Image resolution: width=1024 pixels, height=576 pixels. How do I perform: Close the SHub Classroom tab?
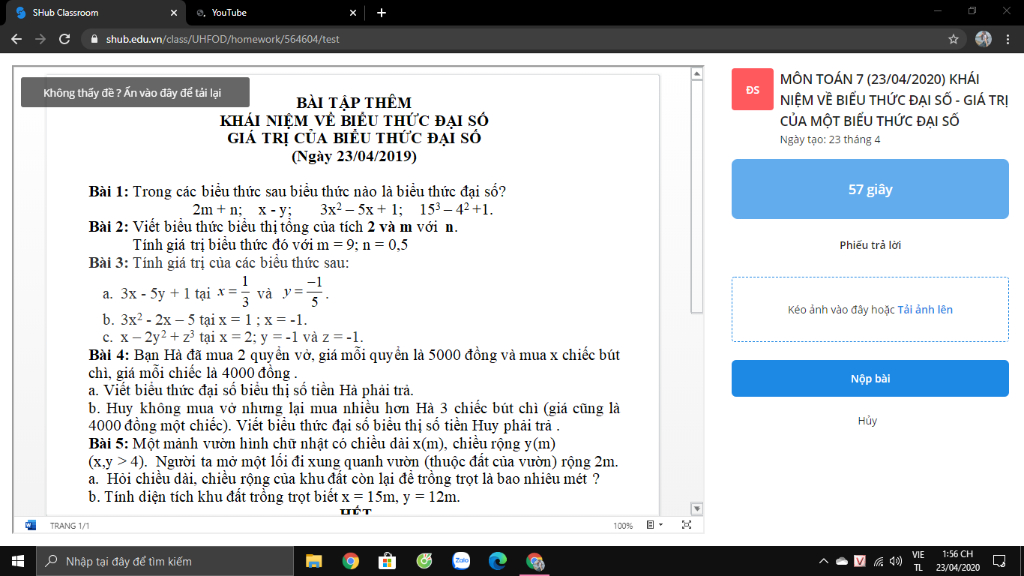(174, 12)
